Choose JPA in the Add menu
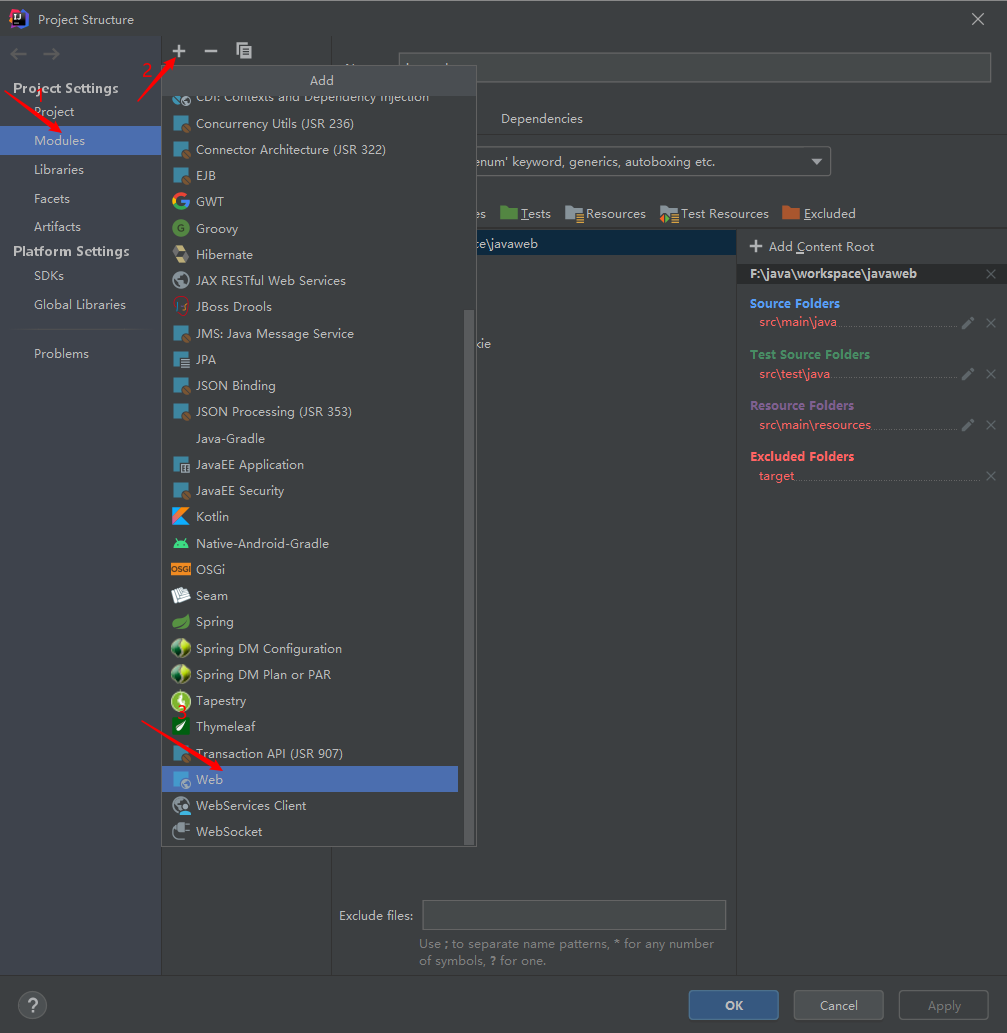The height and width of the screenshot is (1033, 1007). click(310, 359)
